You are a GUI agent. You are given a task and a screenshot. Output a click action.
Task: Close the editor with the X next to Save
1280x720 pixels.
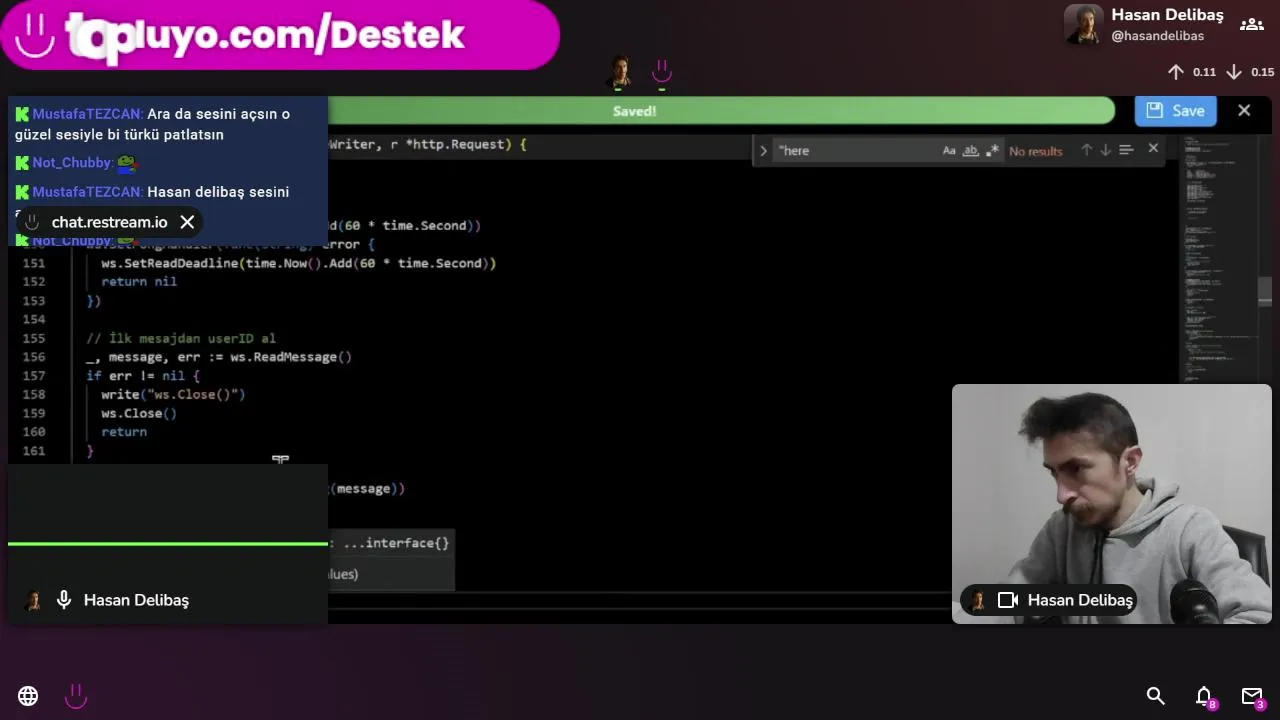click(1244, 111)
